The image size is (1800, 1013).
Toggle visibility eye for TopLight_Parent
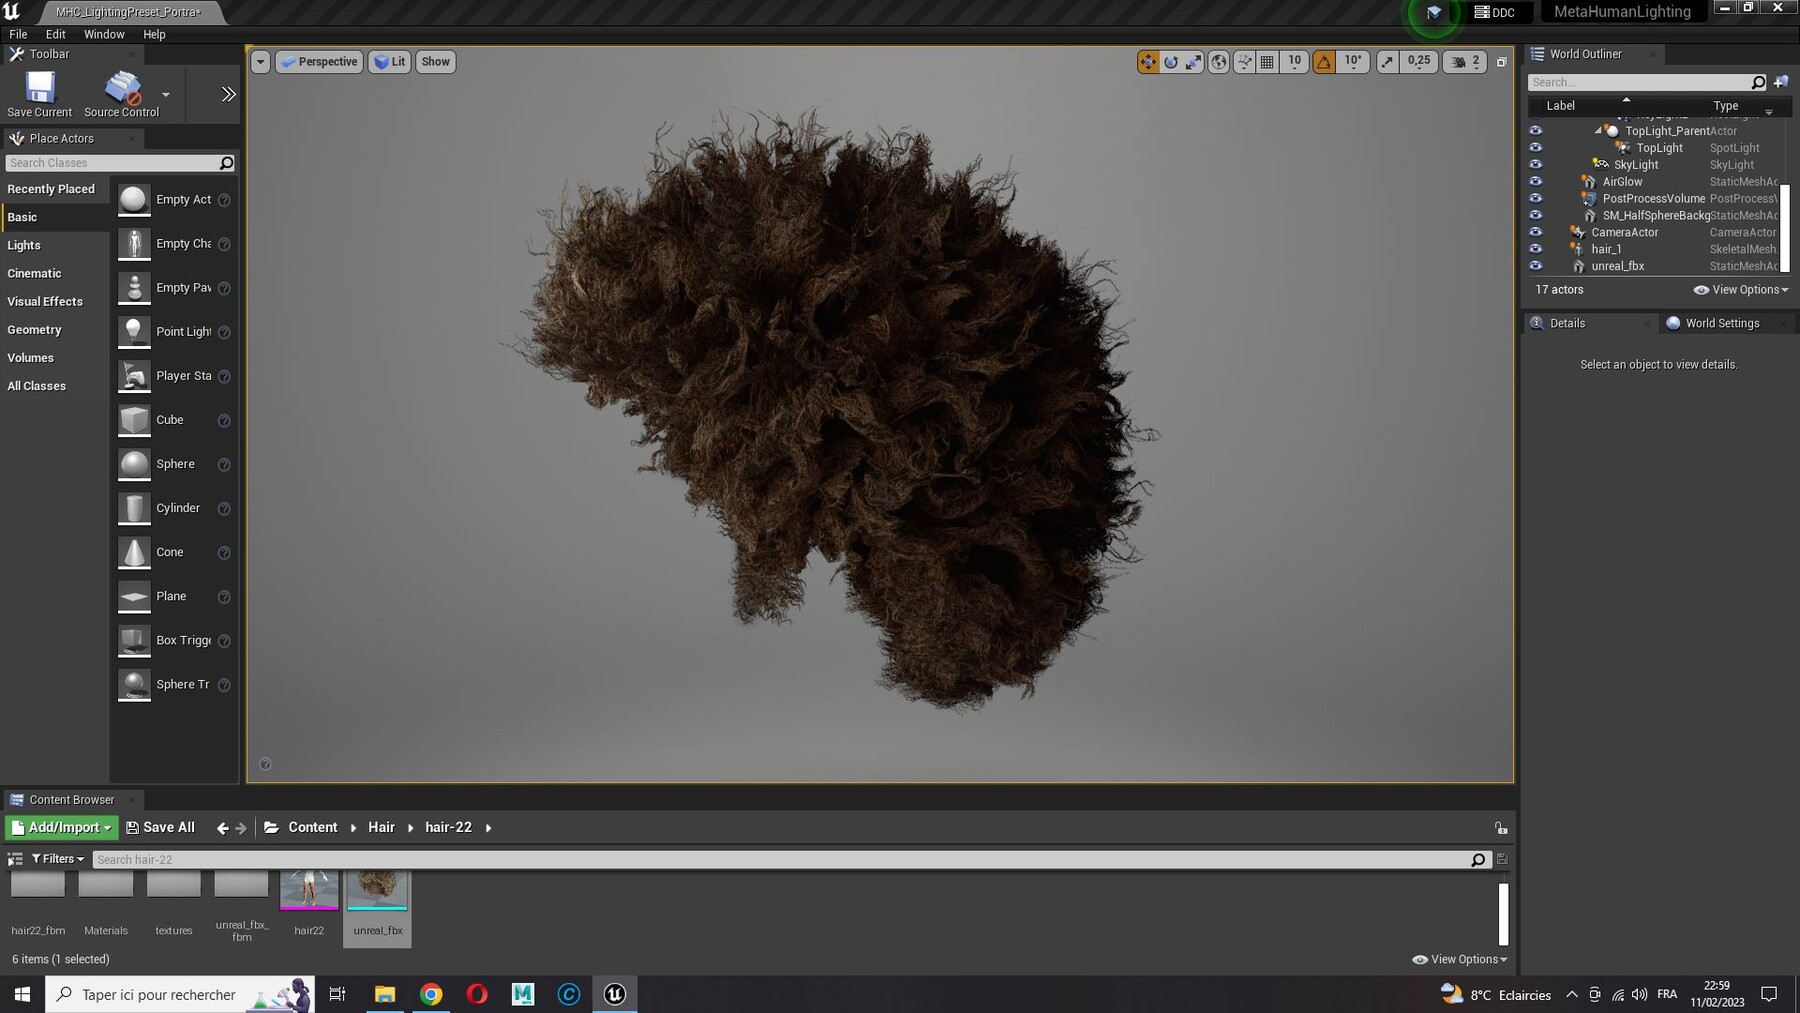[x=1536, y=131]
